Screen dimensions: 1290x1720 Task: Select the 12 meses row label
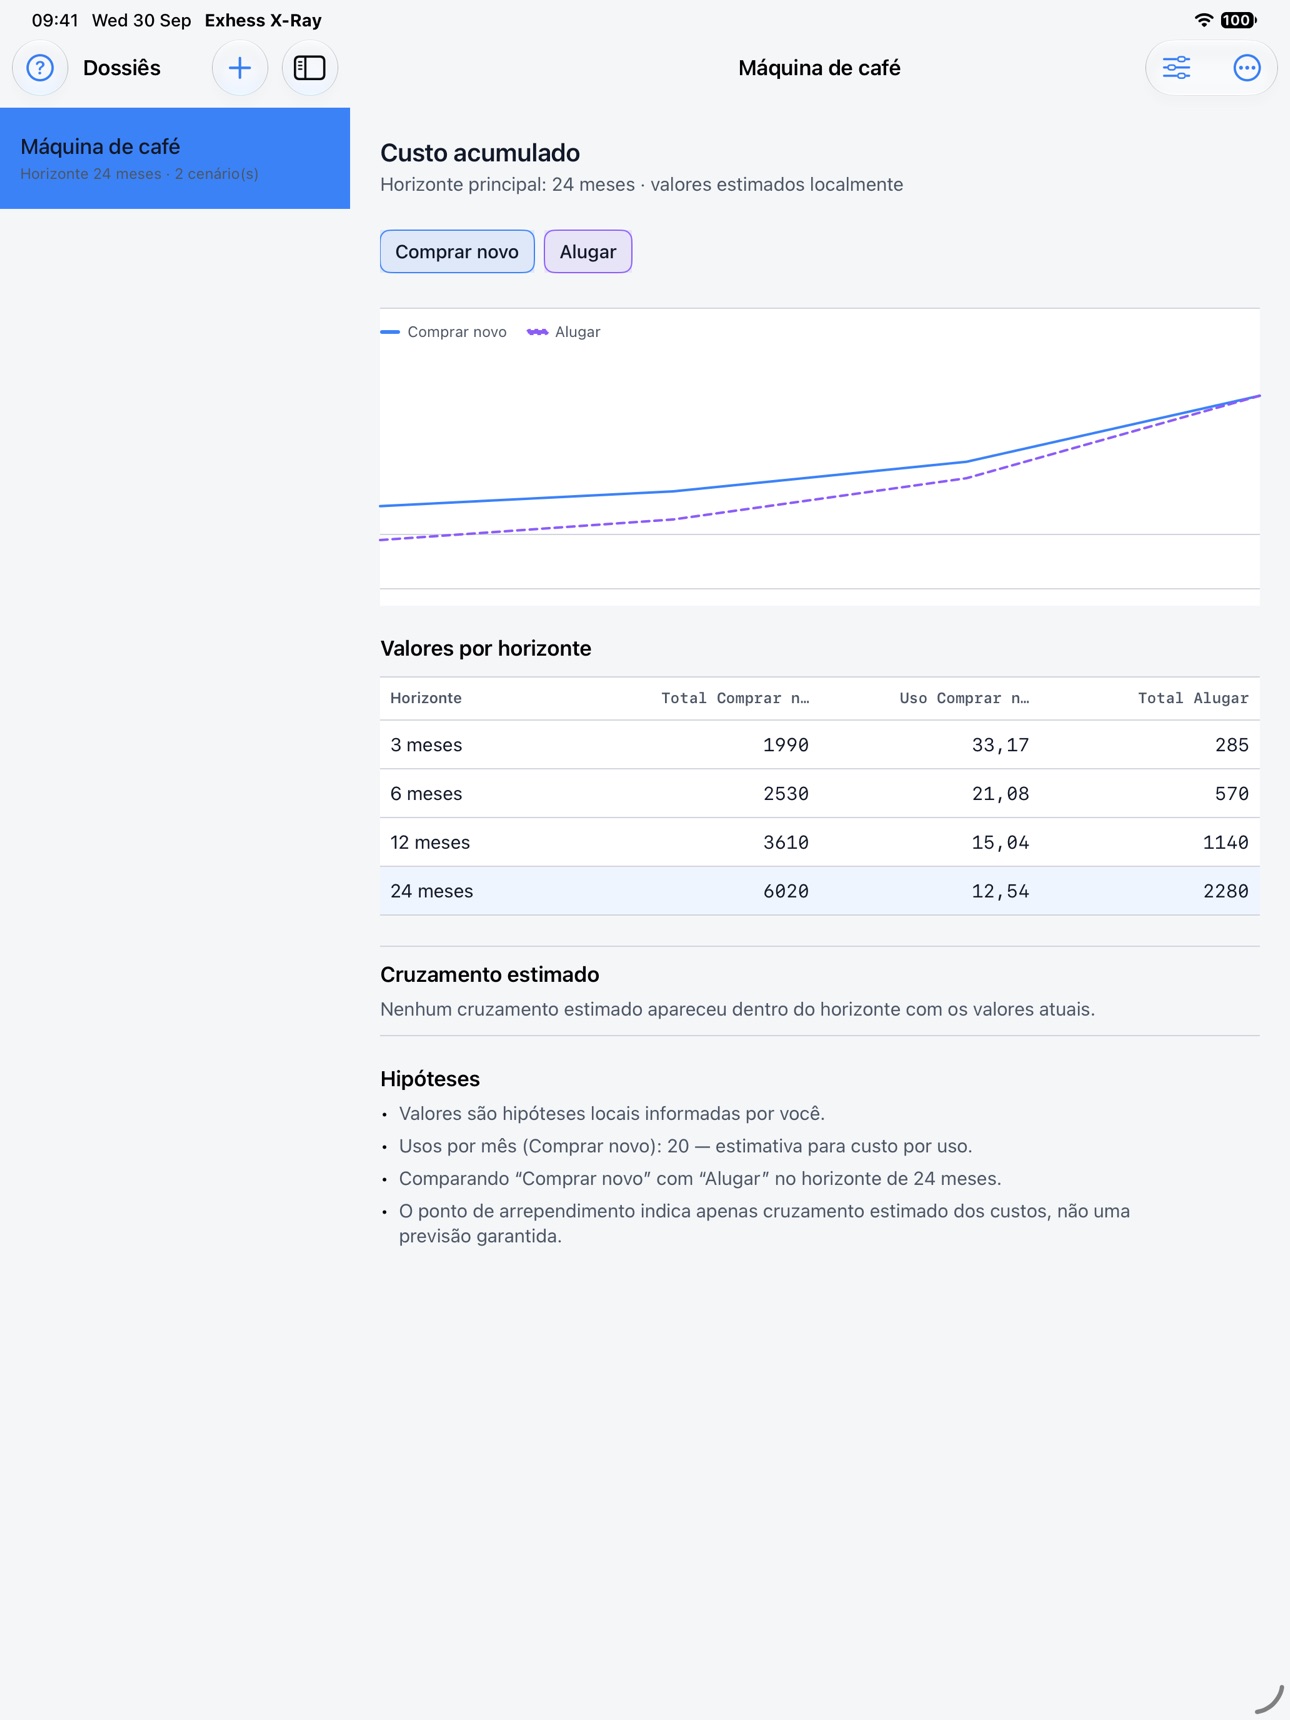click(430, 842)
